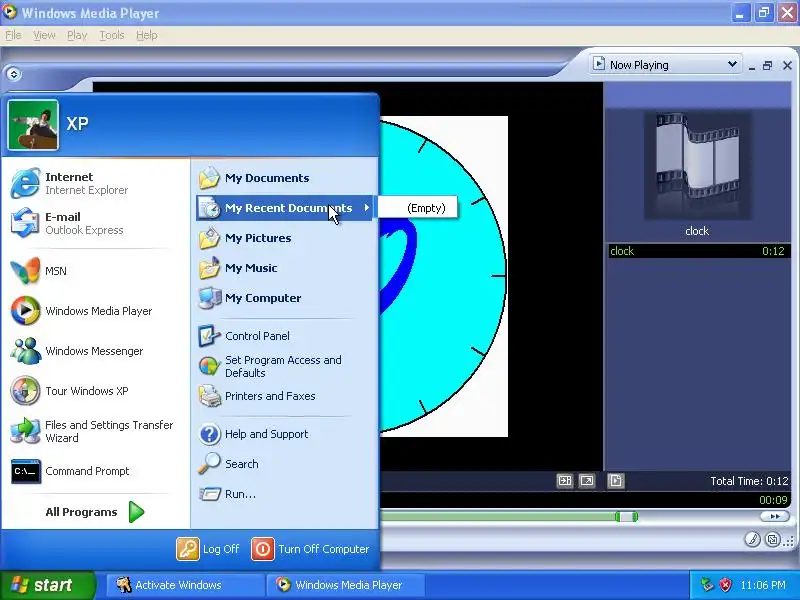The width and height of the screenshot is (800, 600).
Task: Open the Help menu in Media Player
Action: pyautogui.click(x=146, y=35)
